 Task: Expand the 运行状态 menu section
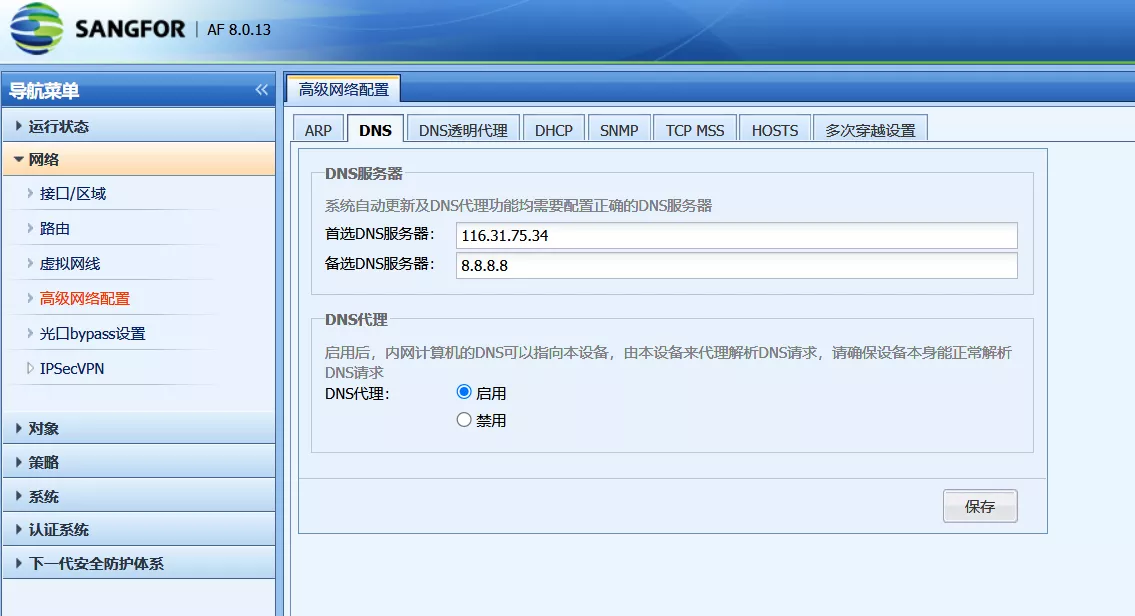[x=59, y=127]
